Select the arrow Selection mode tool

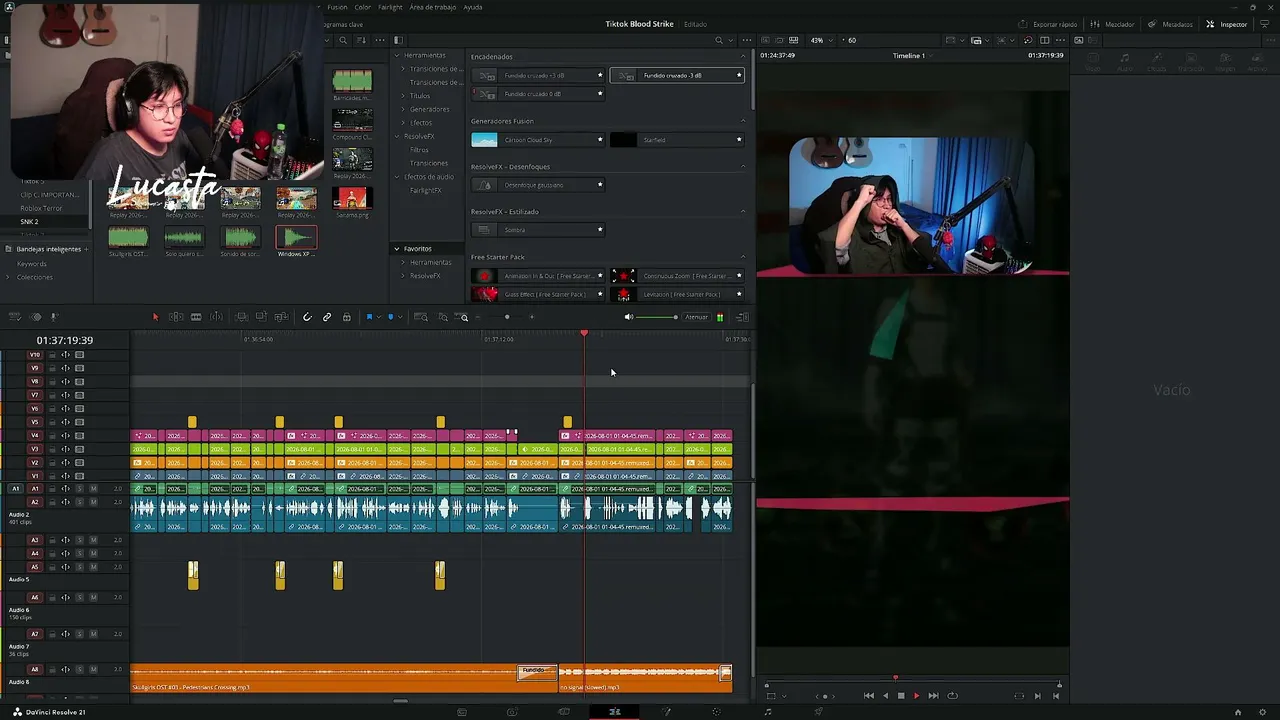pyautogui.click(x=155, y=317)
